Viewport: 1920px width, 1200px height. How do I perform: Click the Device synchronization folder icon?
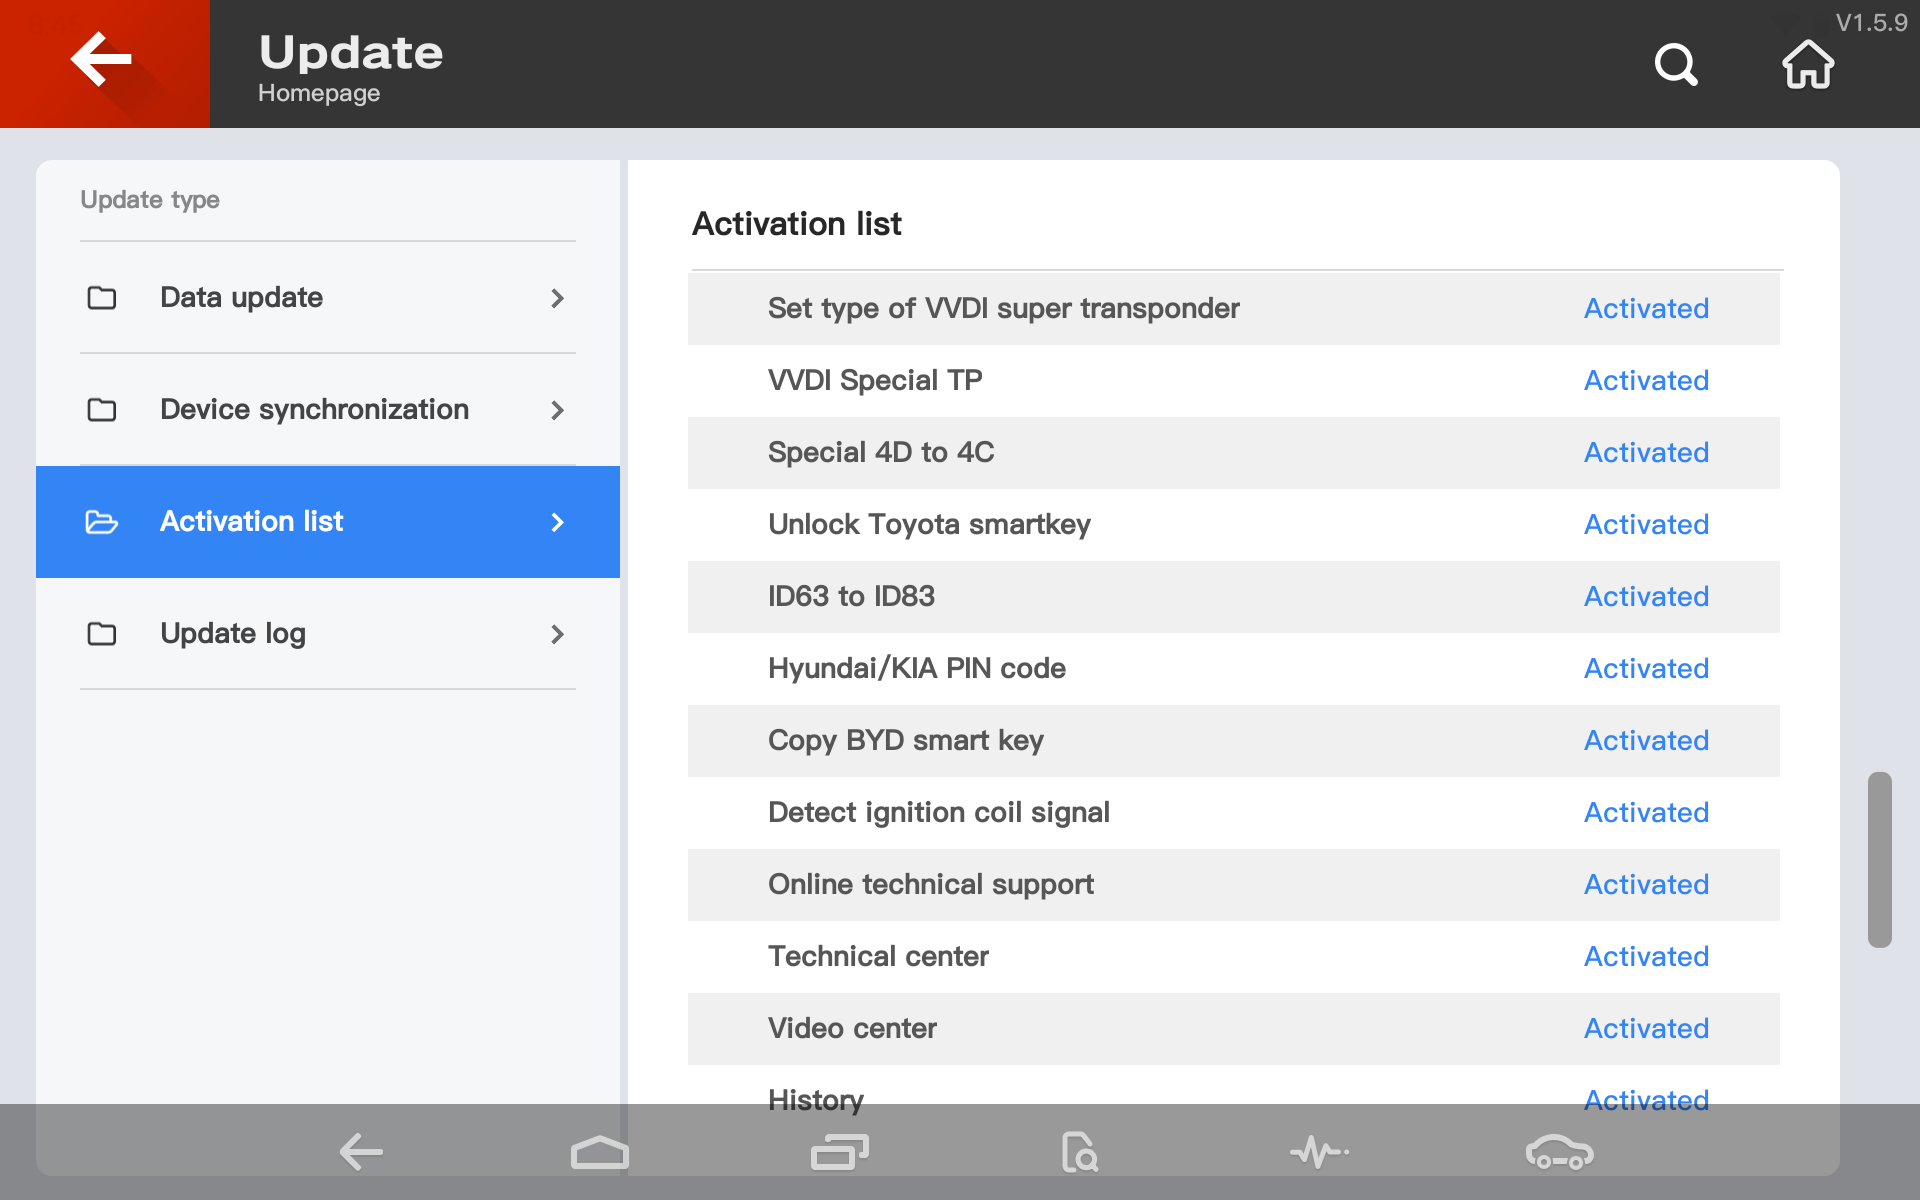(102, 410)
